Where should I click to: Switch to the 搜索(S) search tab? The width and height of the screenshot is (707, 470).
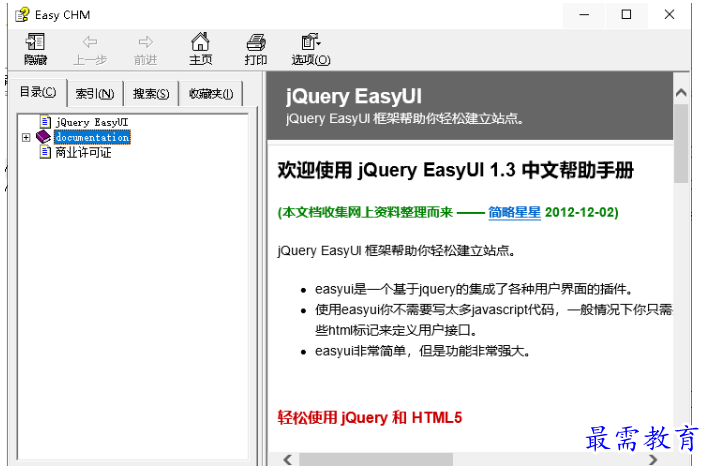[x=151, y=94]
